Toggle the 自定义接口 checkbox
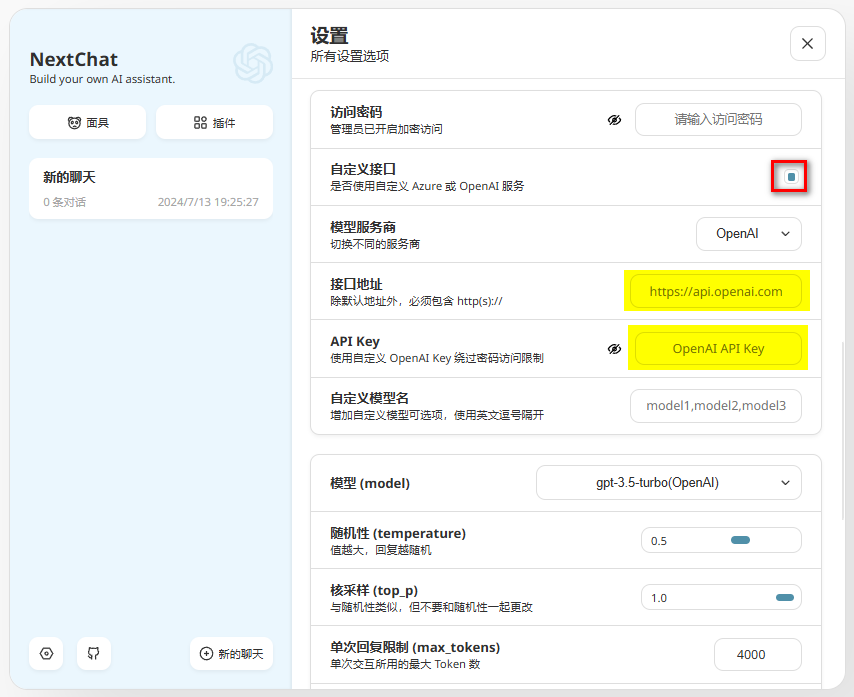 click(x=791, y=176)
